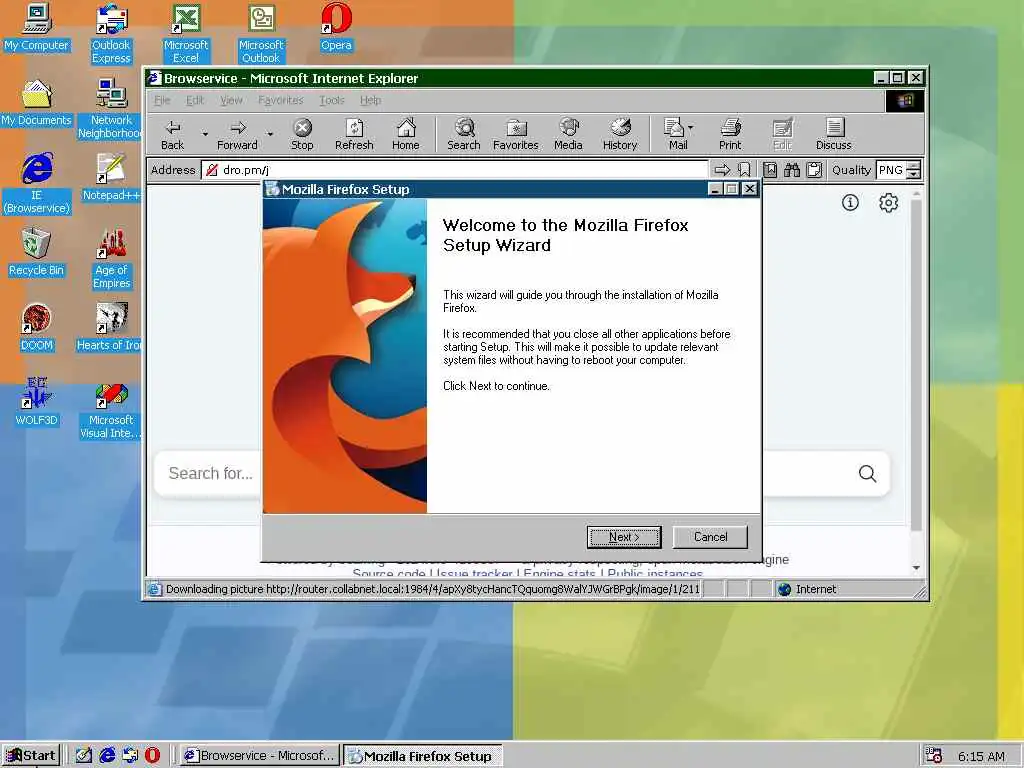1024x768 pixels.
Task: Click the ribbon bookmark icon beside Go arrow
Action: coord(744,170)
